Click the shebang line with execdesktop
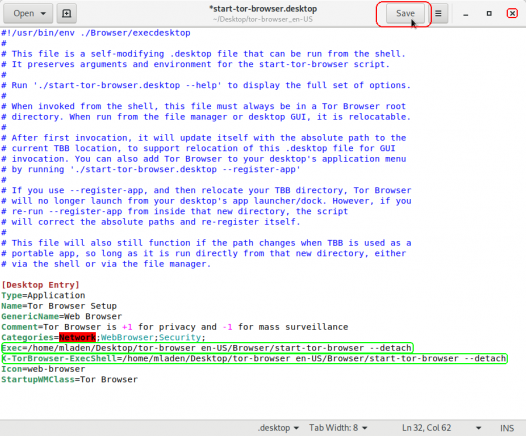Image resolution: width=526 pixels, height=436 pixels. pyautogui.click(x=96, y=33)
